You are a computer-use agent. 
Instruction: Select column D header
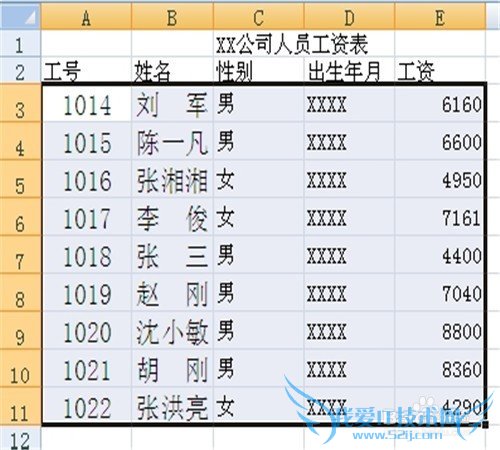pos(349,16)
